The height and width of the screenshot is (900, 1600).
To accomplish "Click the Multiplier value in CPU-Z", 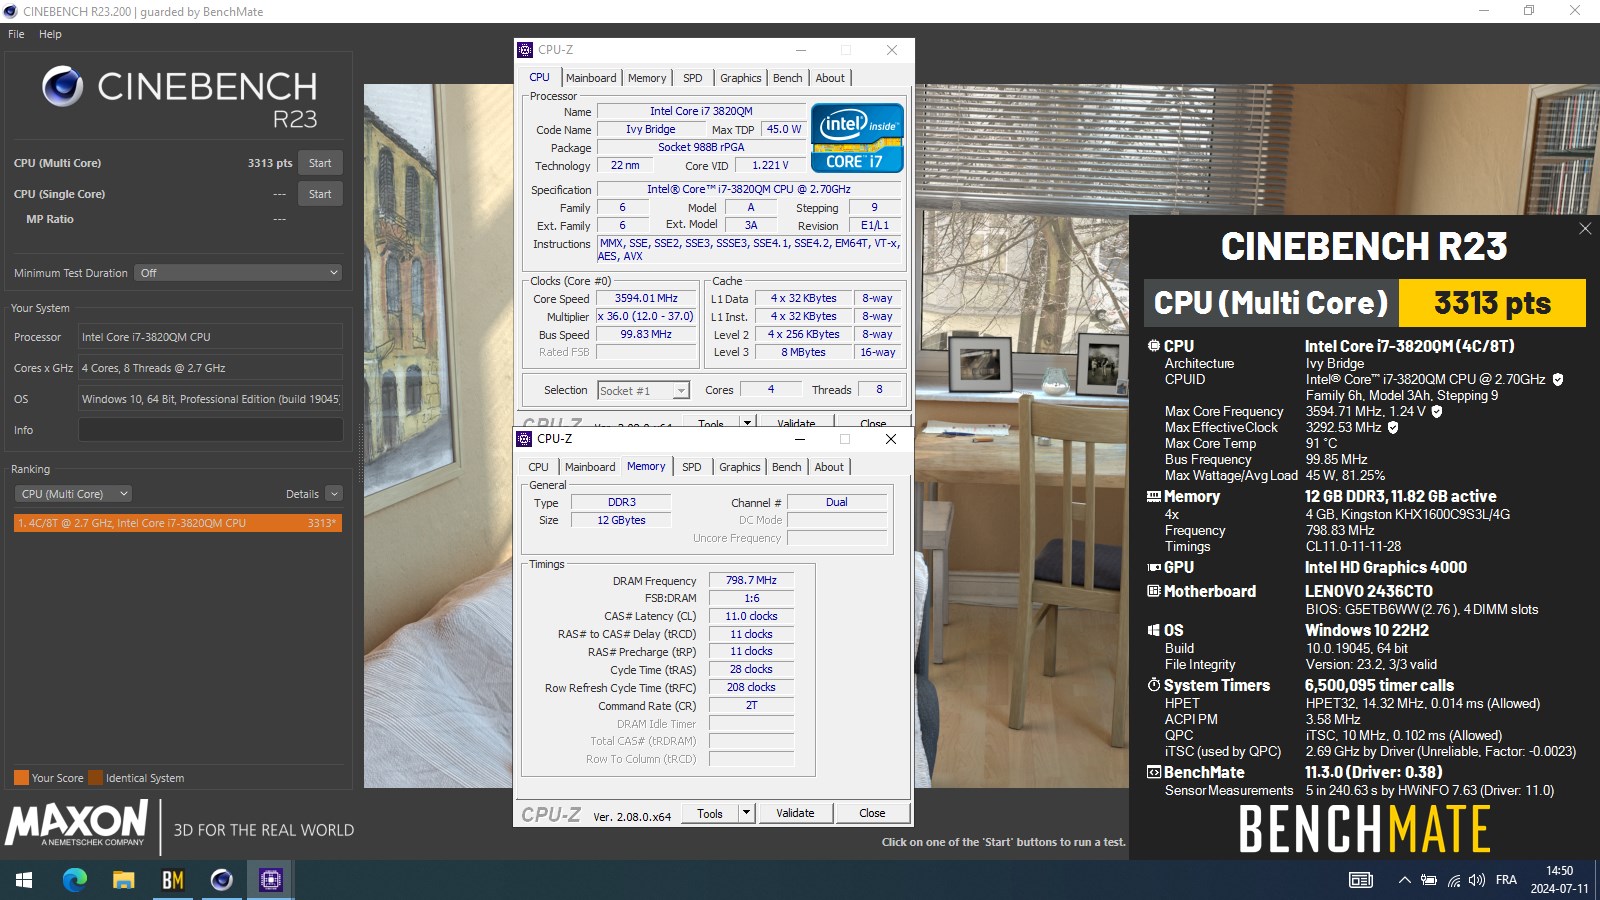I will [x=646, y=316].
